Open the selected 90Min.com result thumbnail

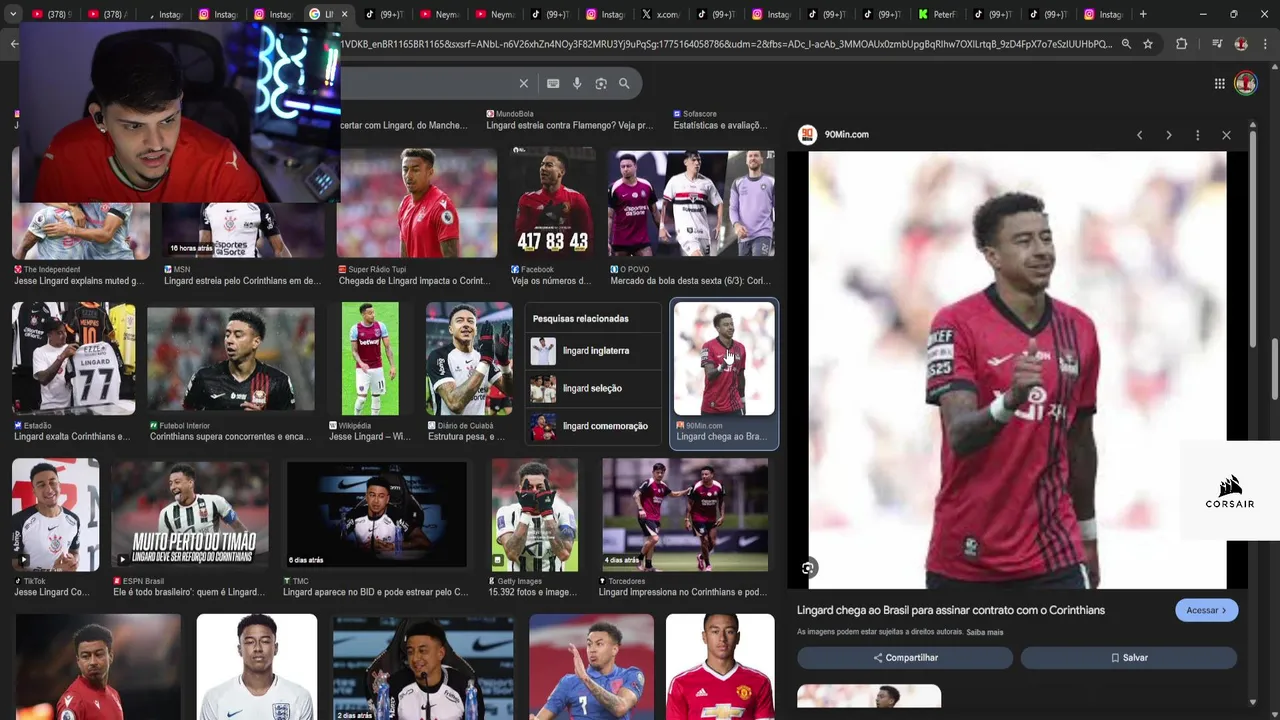[724, 358]
